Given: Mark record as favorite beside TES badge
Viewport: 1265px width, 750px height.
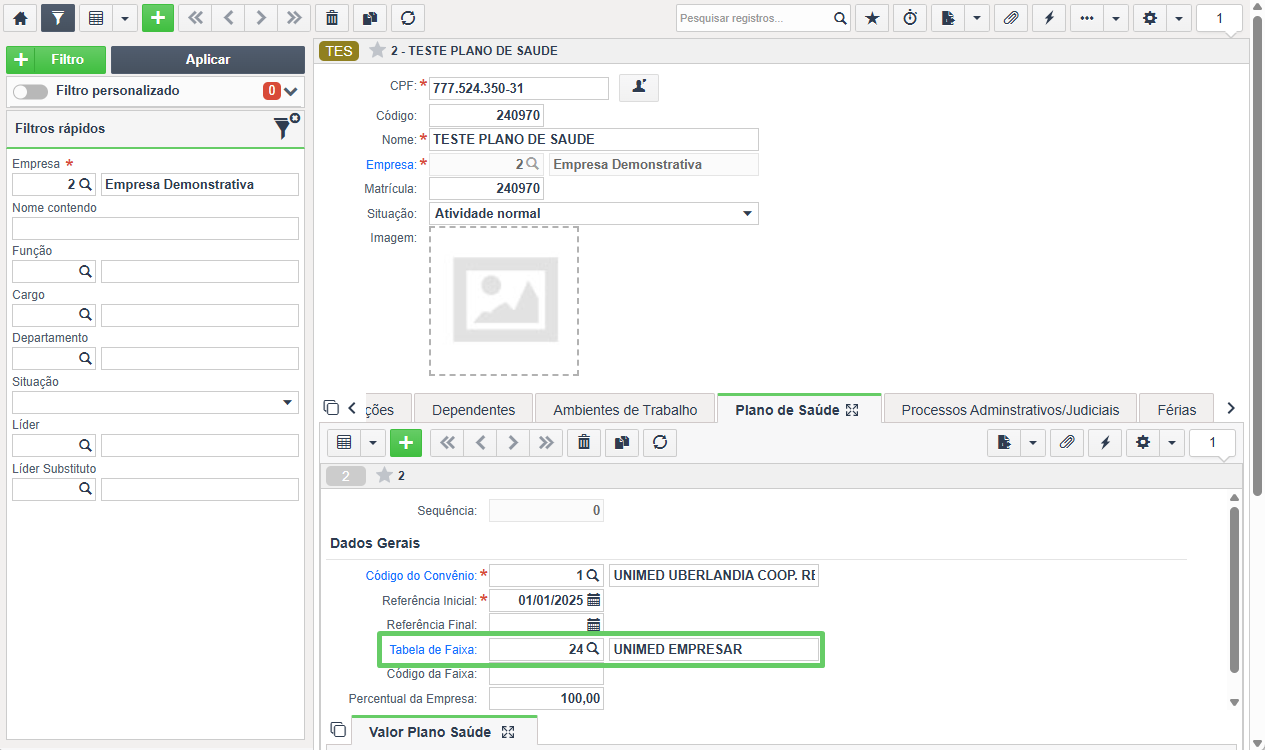Looking at the screenshot, I should pyautogui.click(x=377, y=50).
